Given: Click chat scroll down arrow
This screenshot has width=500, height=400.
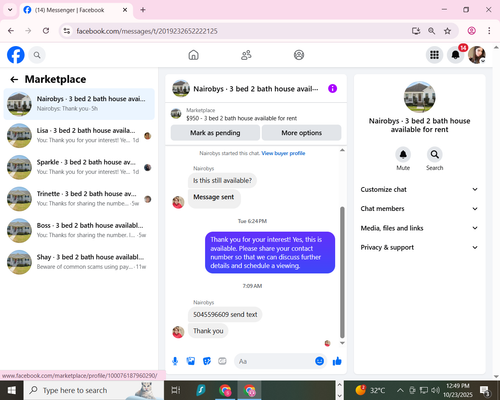Looking at the screenshot, I should [342, 343].
